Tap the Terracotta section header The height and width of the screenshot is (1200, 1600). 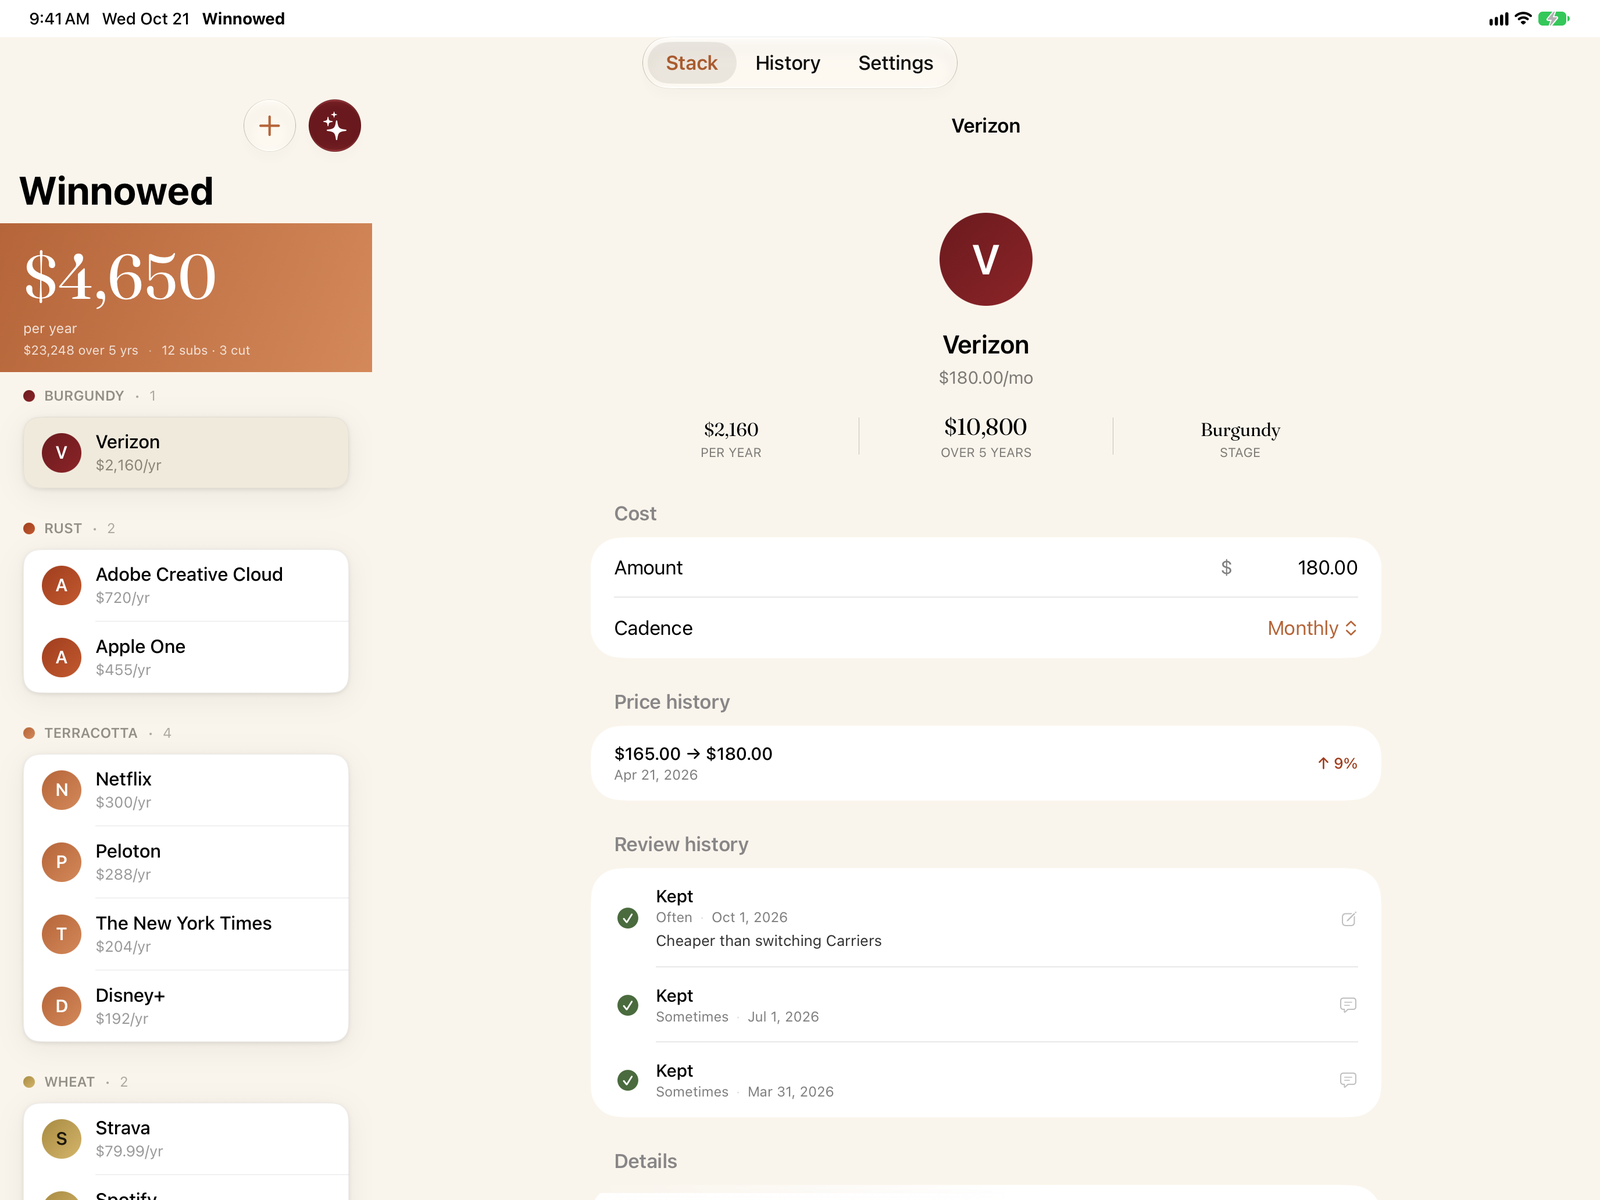pos(97,733)
